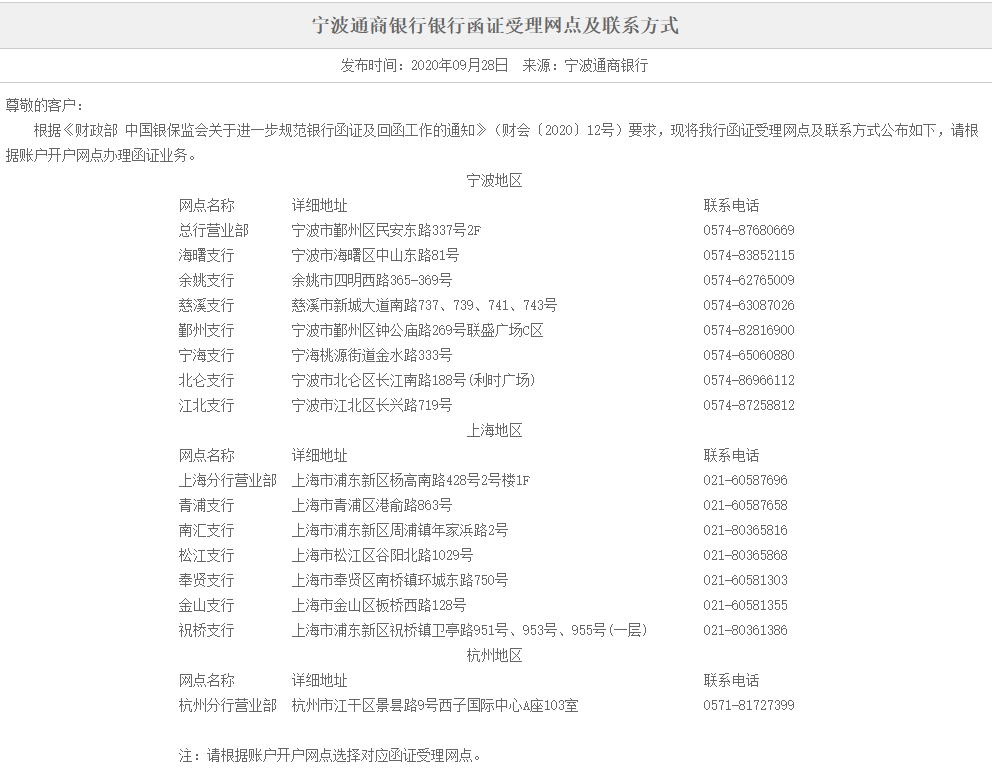Click the 杭州地区 section heading

click(x=495, y=656)
